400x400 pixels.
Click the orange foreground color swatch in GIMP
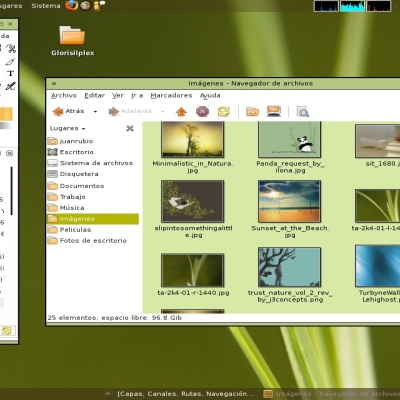pos(6,114)
